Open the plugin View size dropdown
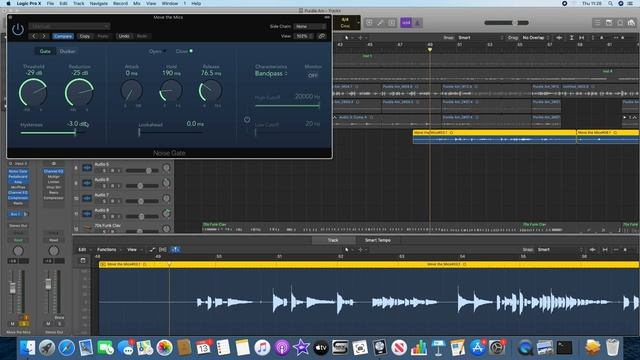This screenshot has height=360, width=640. (x=304, y=36)
